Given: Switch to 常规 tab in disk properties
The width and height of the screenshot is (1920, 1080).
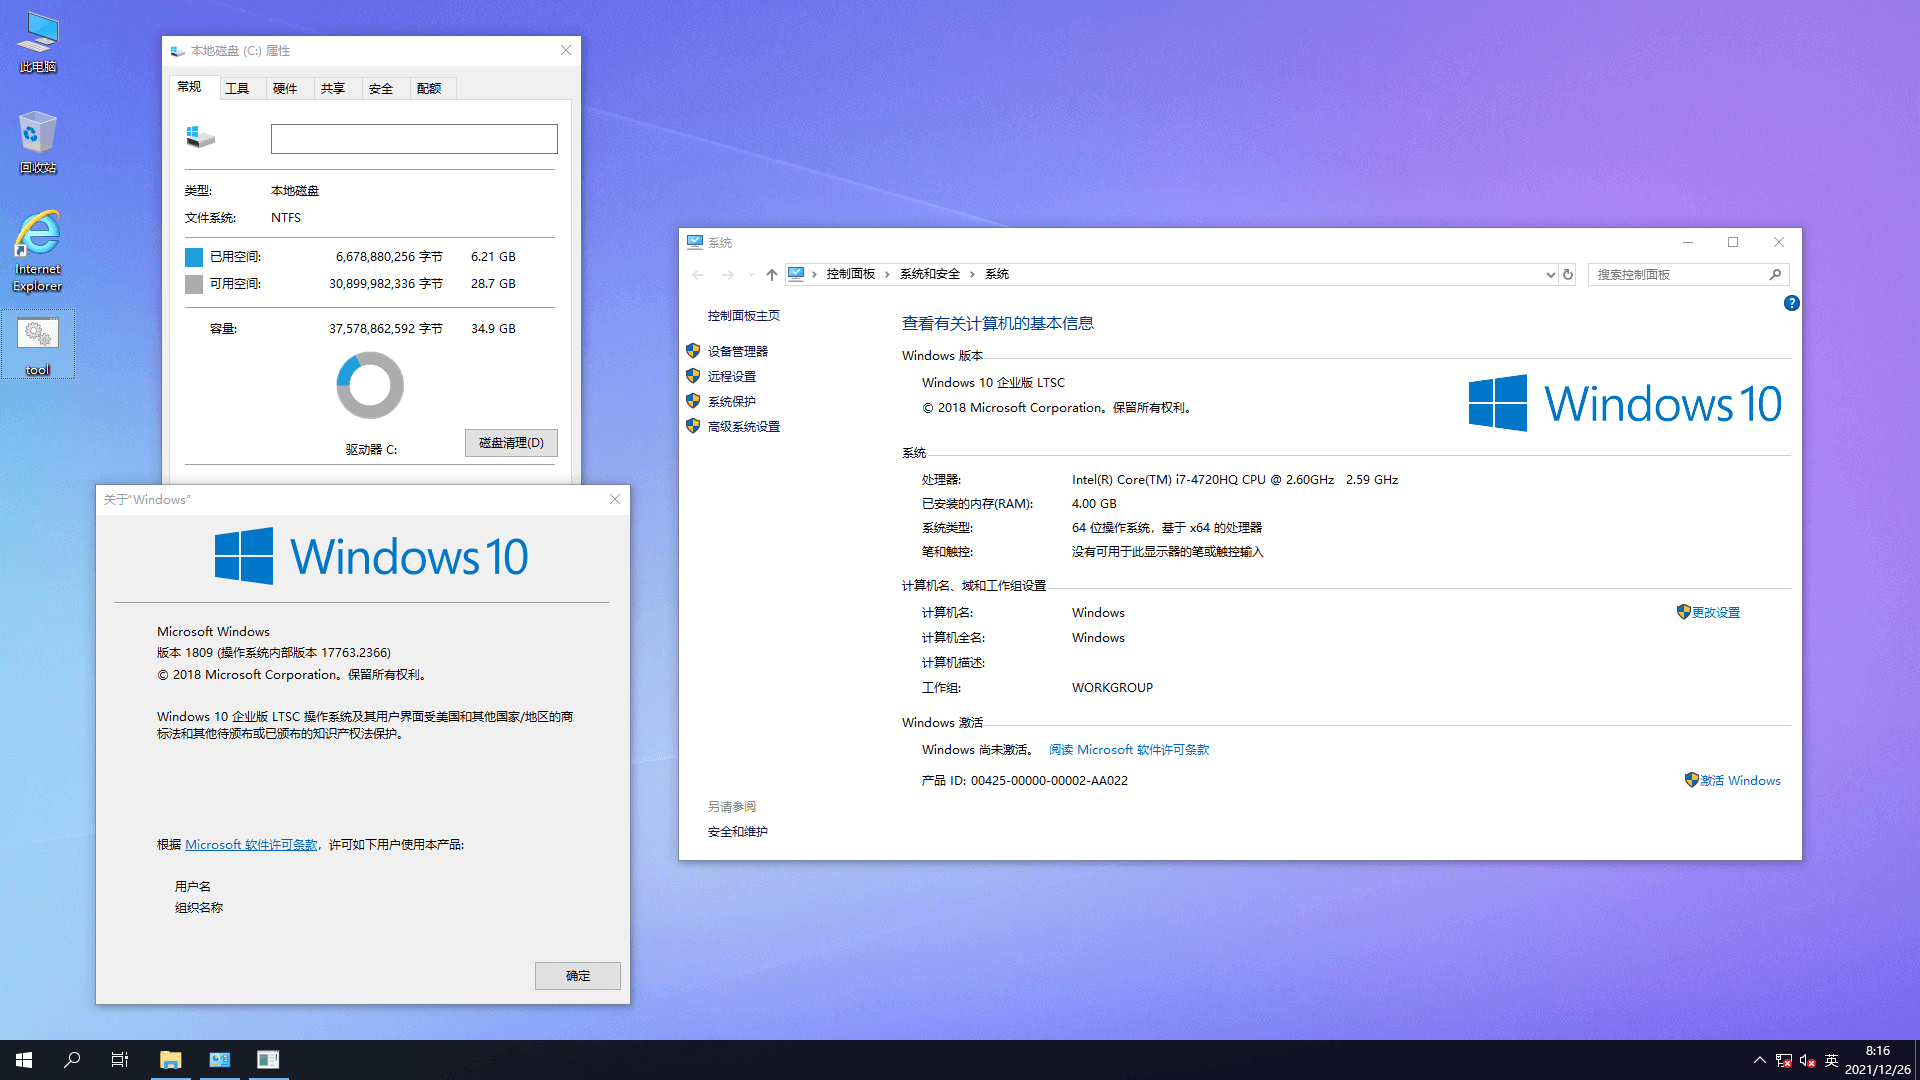Looking at the screenshot, I should coord(193,87).
